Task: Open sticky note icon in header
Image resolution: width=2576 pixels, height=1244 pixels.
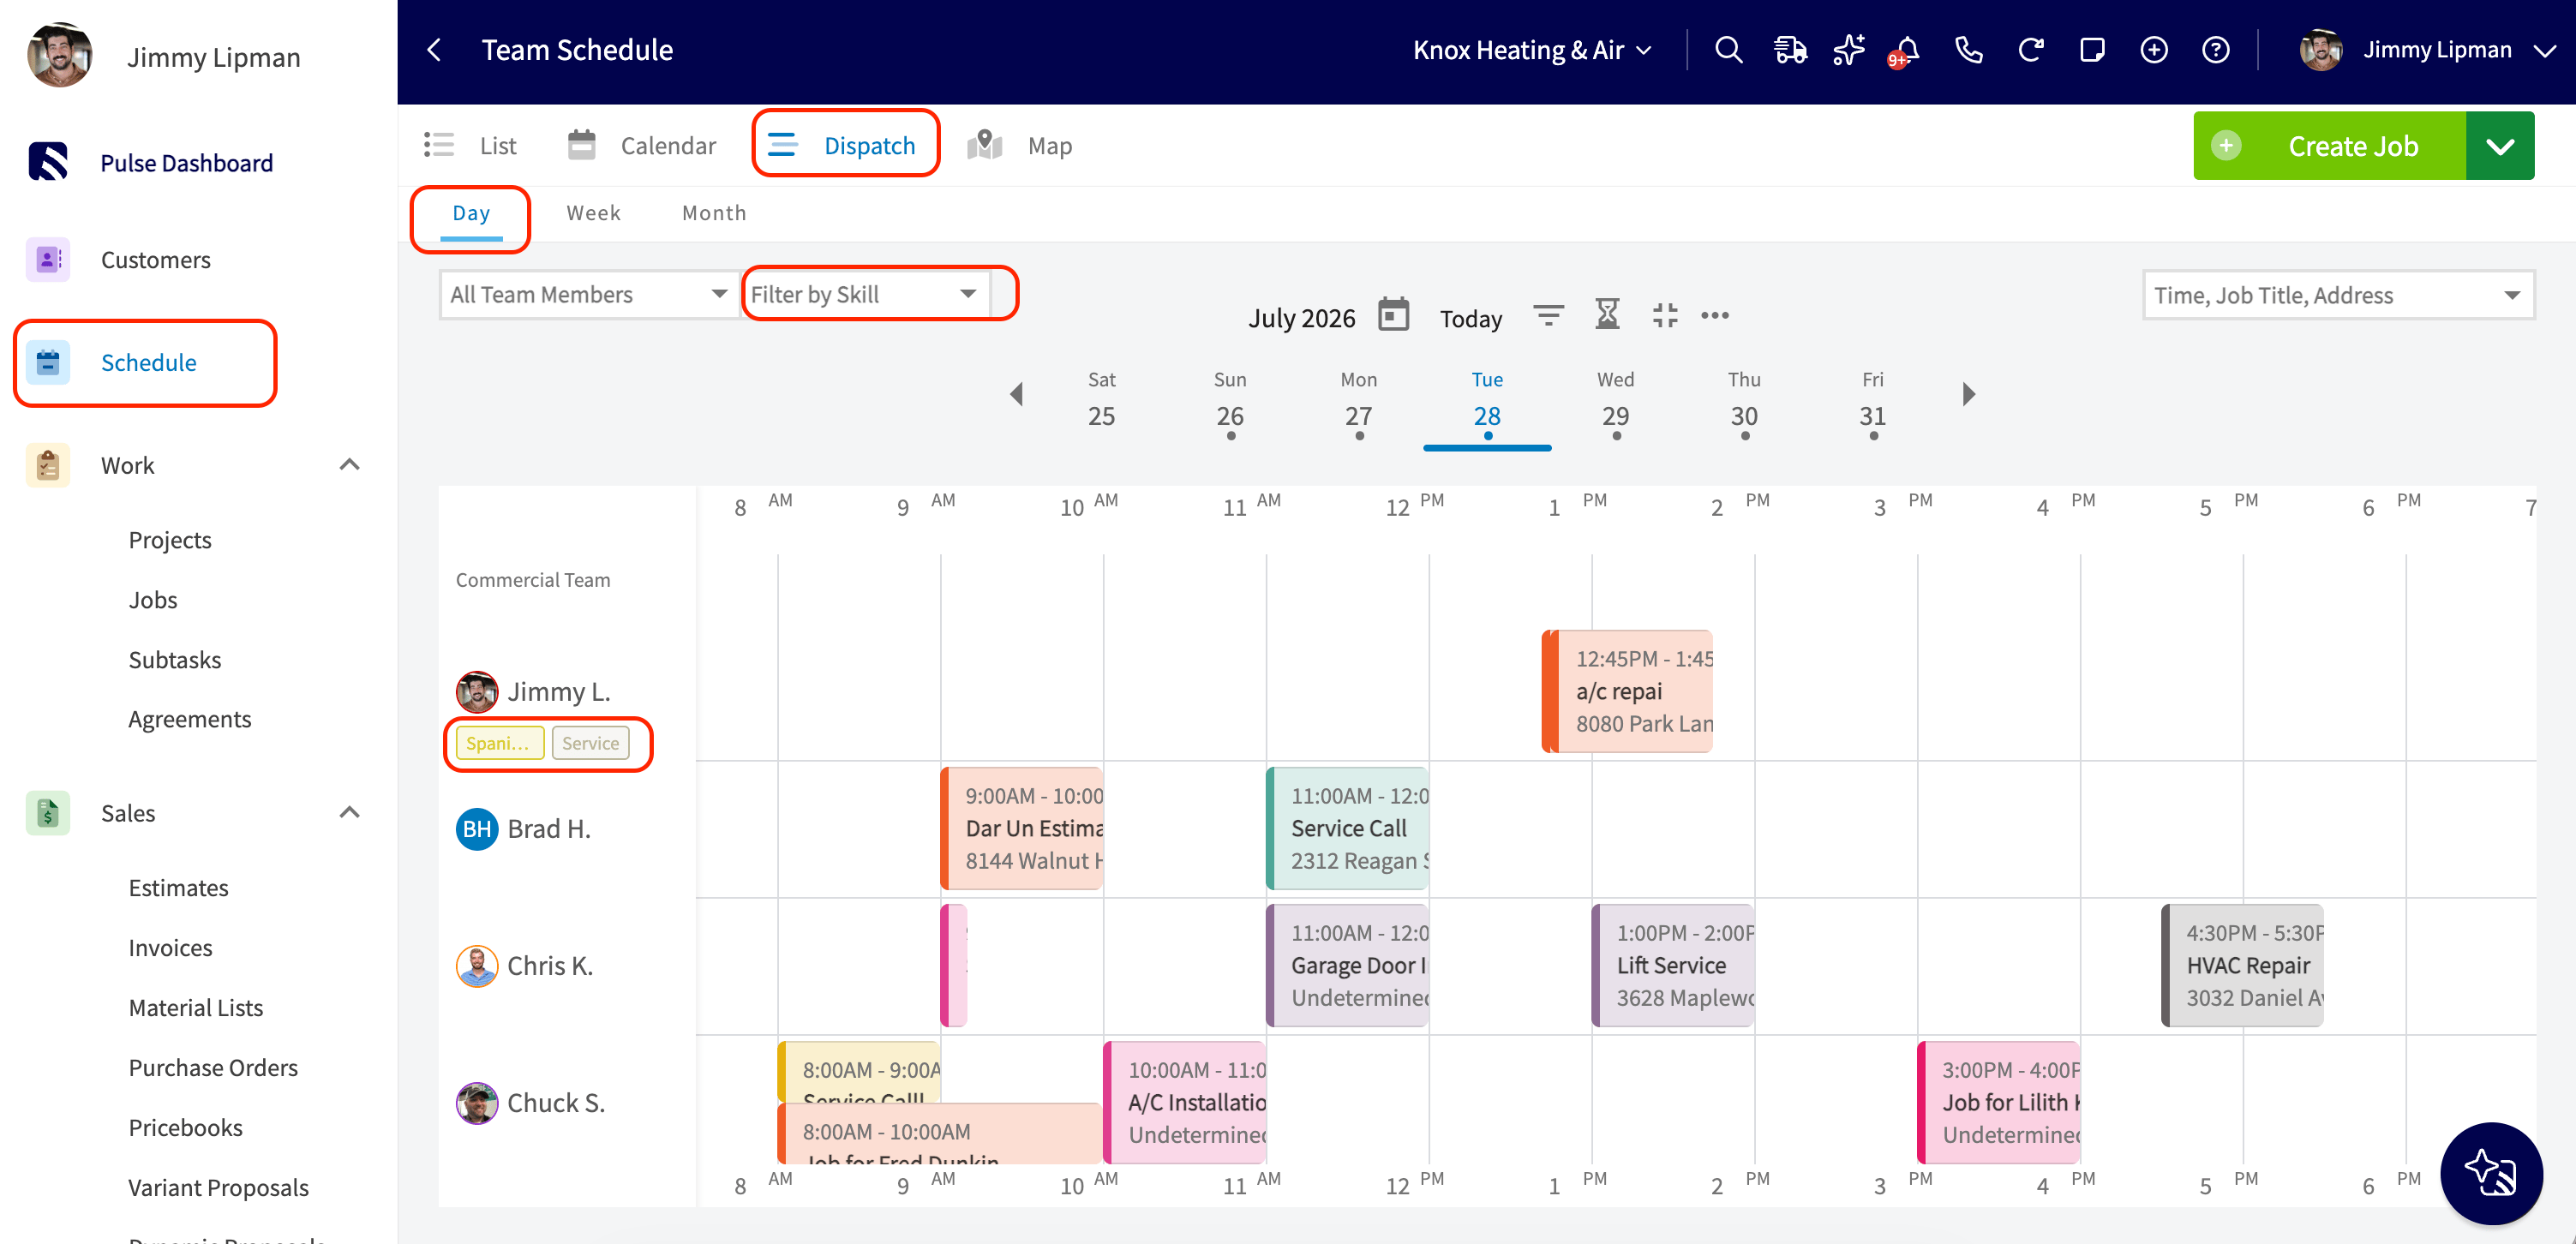Action: 2092,50
